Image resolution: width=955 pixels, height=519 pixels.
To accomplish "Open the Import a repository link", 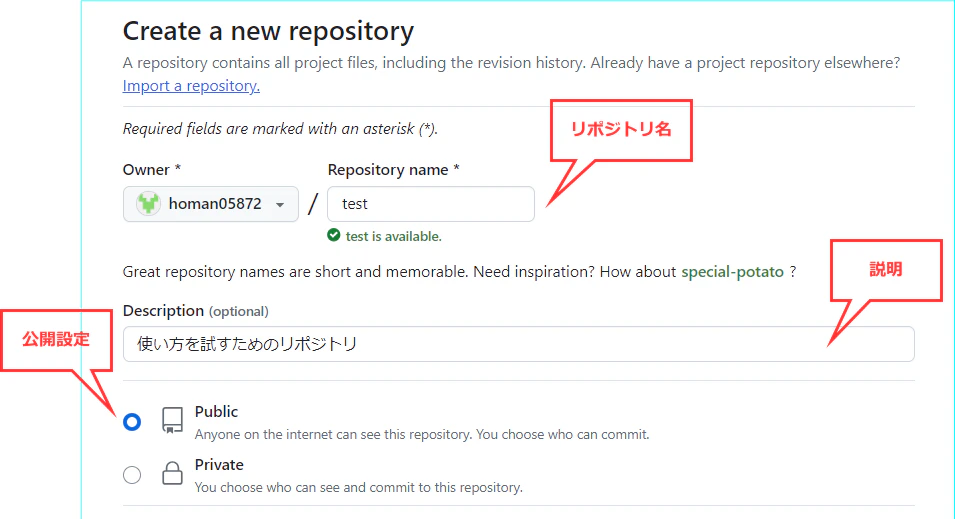I will 191,86.
